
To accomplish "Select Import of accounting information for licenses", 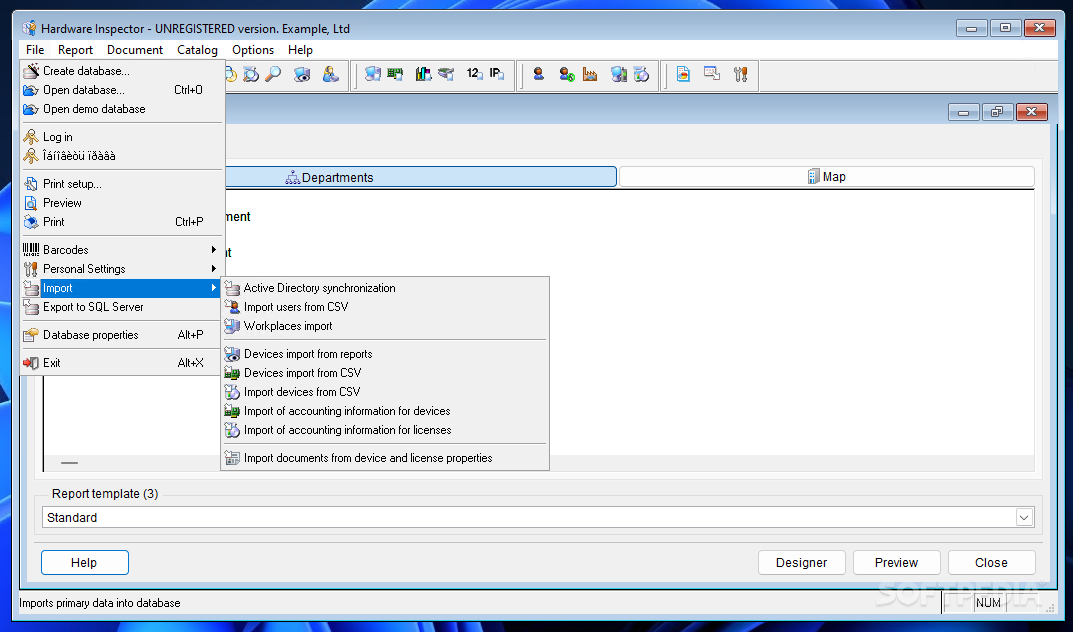I will (x=385, y=430).
